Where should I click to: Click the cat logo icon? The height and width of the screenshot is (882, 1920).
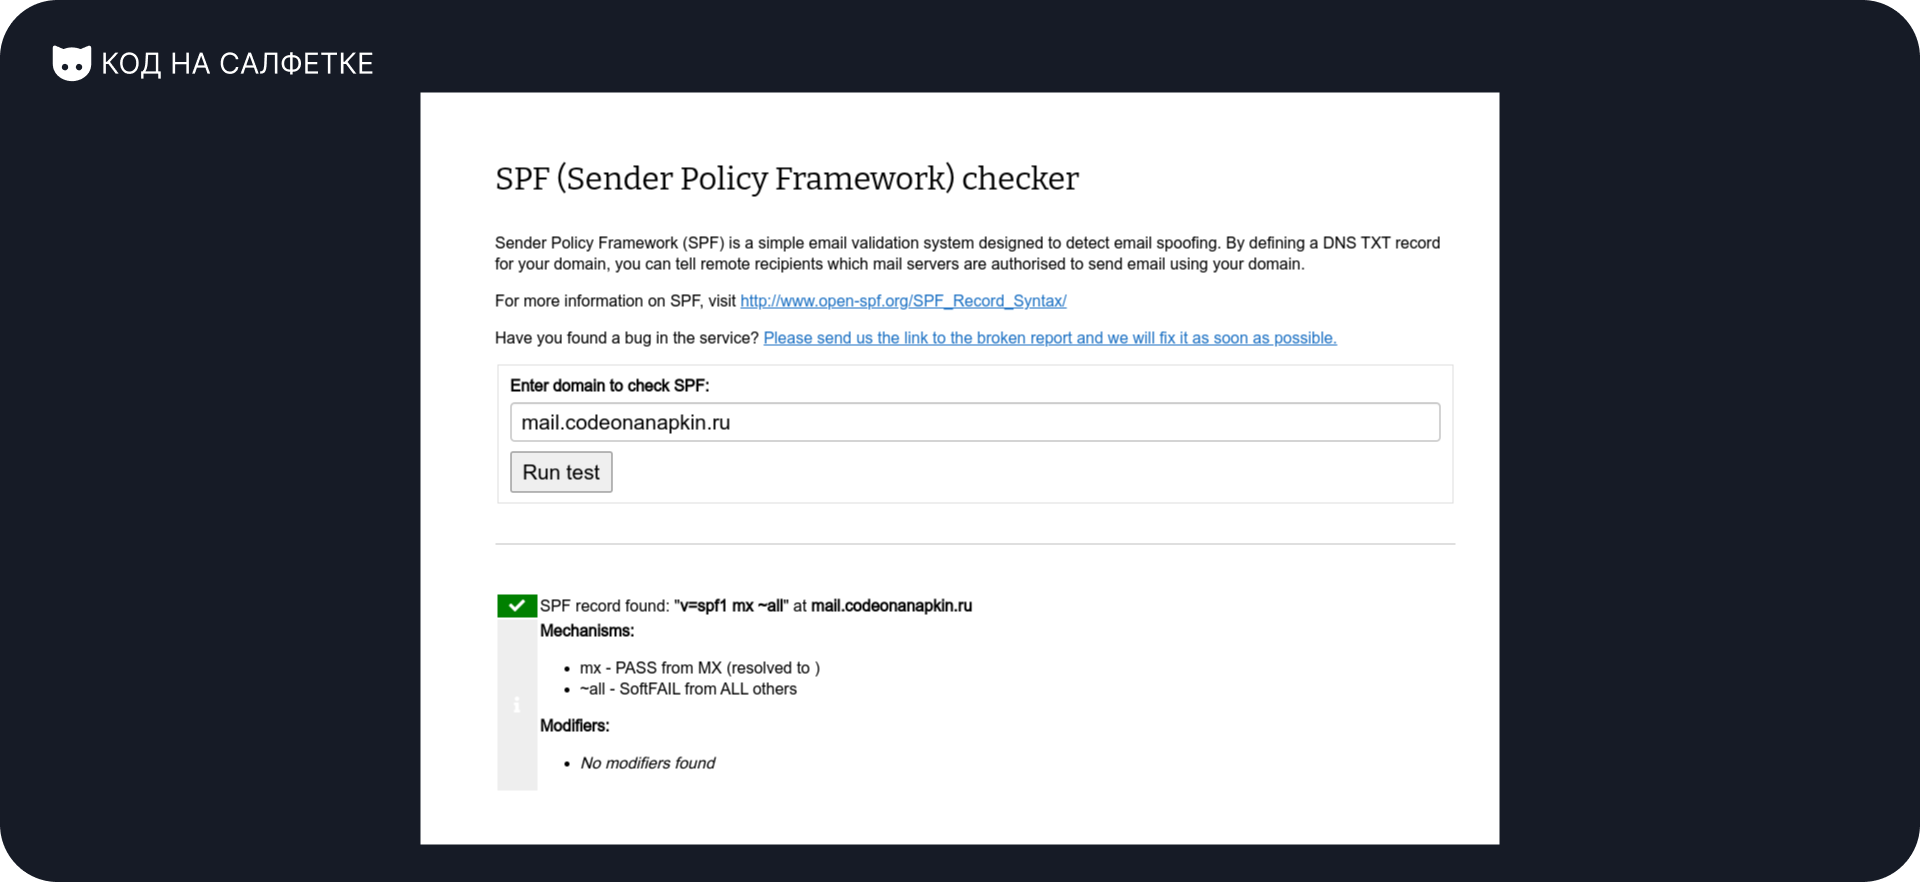coord(71,63)
